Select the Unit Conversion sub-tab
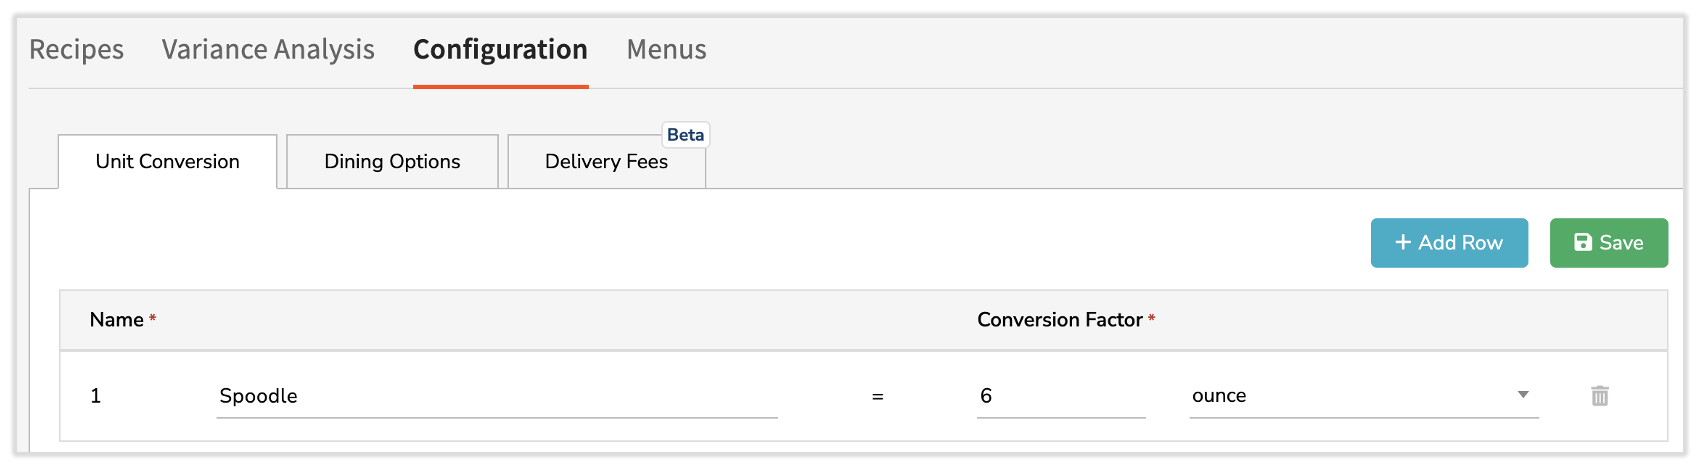1700x470 pixels. tap(167, 162)
